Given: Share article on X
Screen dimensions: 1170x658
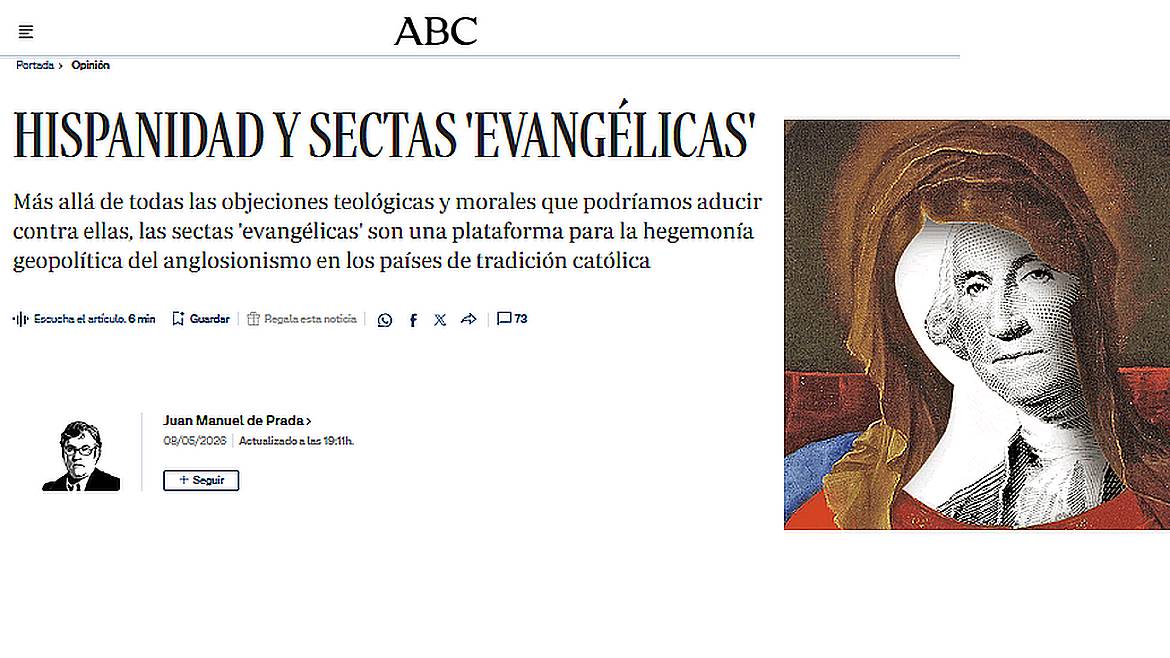Looking at the screenshot, I should 440,319.
